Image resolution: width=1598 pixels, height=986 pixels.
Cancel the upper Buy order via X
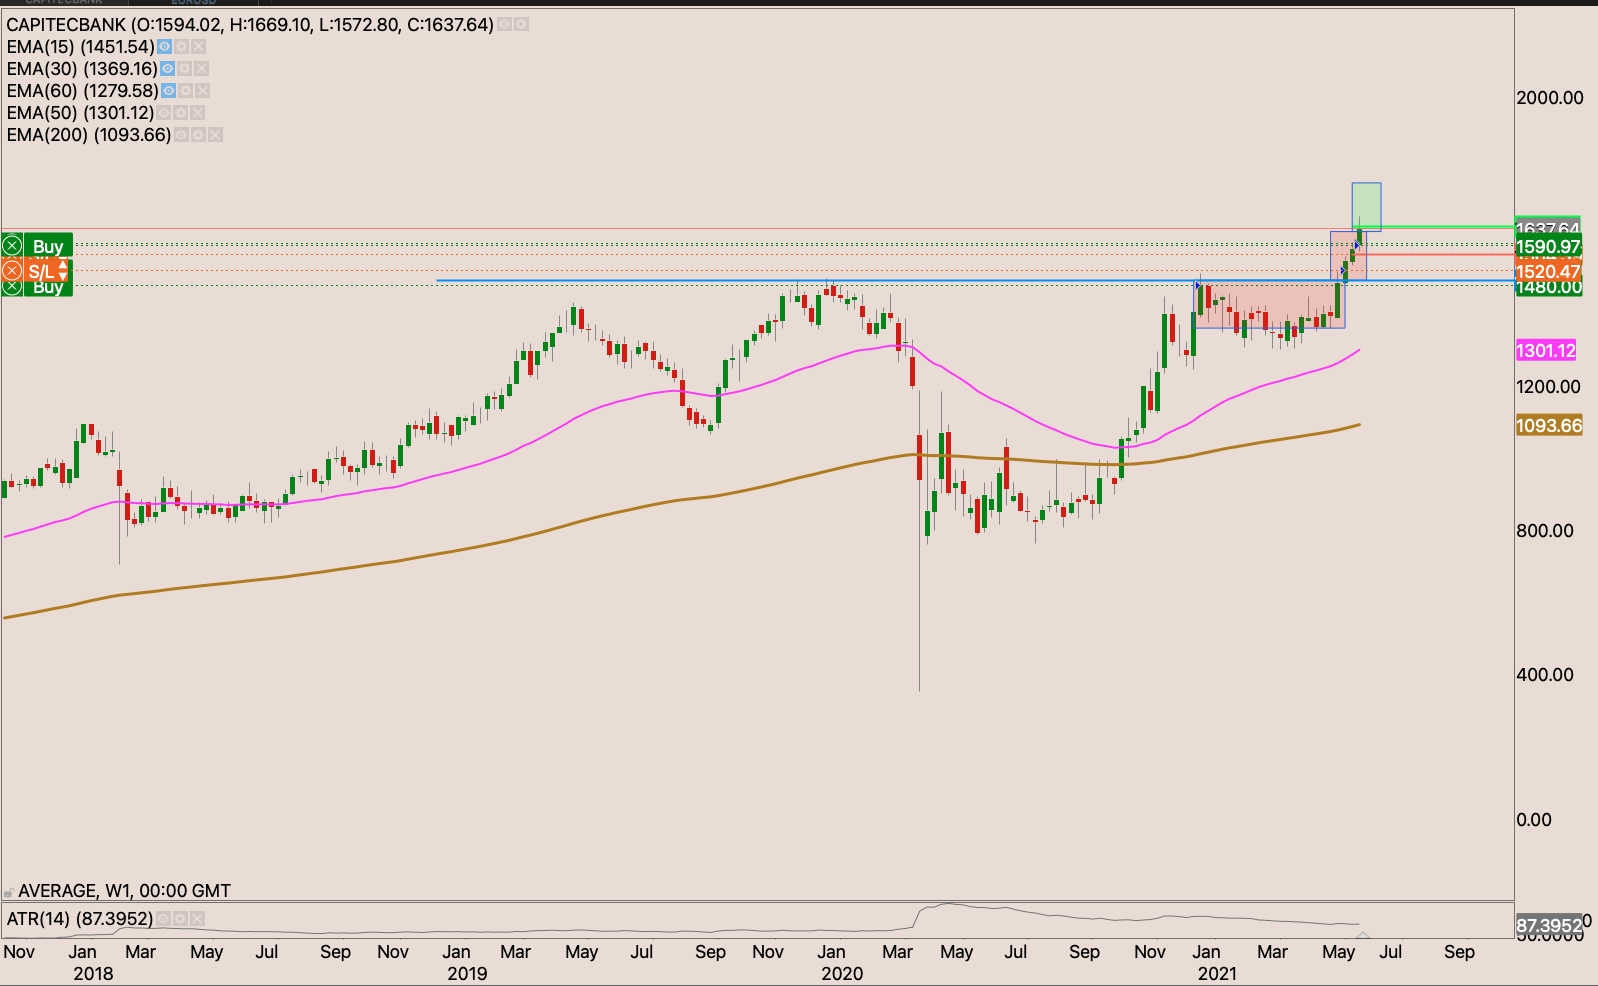tap(12, 246)
